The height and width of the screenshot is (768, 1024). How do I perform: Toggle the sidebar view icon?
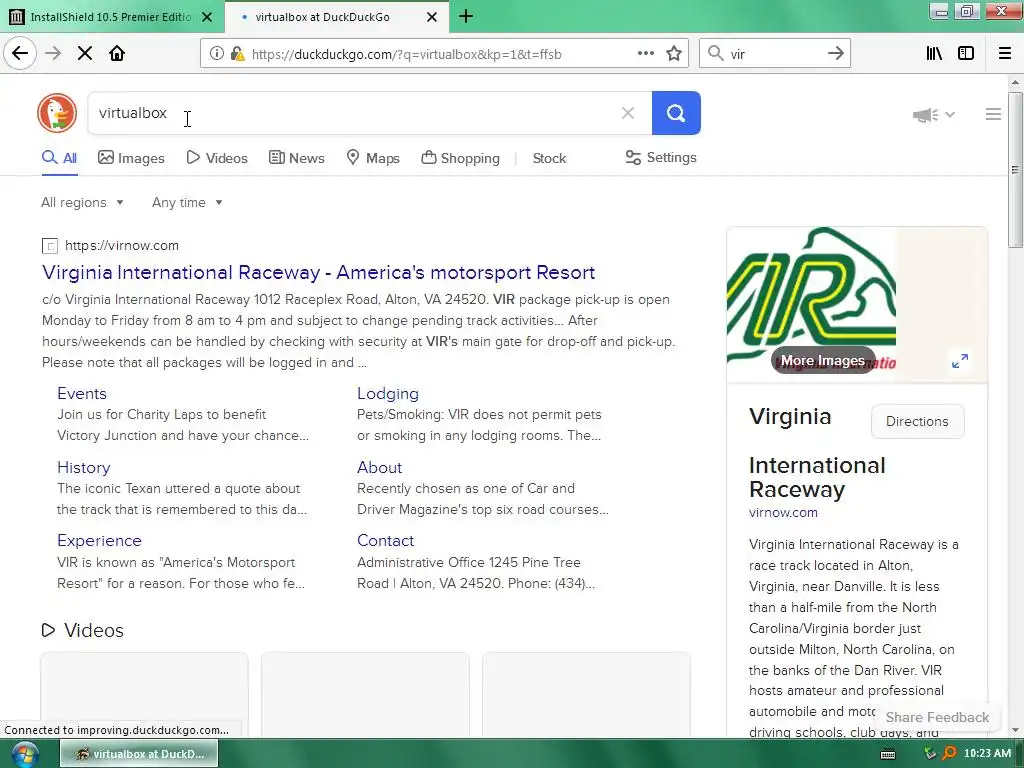pyautogui.click(x=966, y=54)
